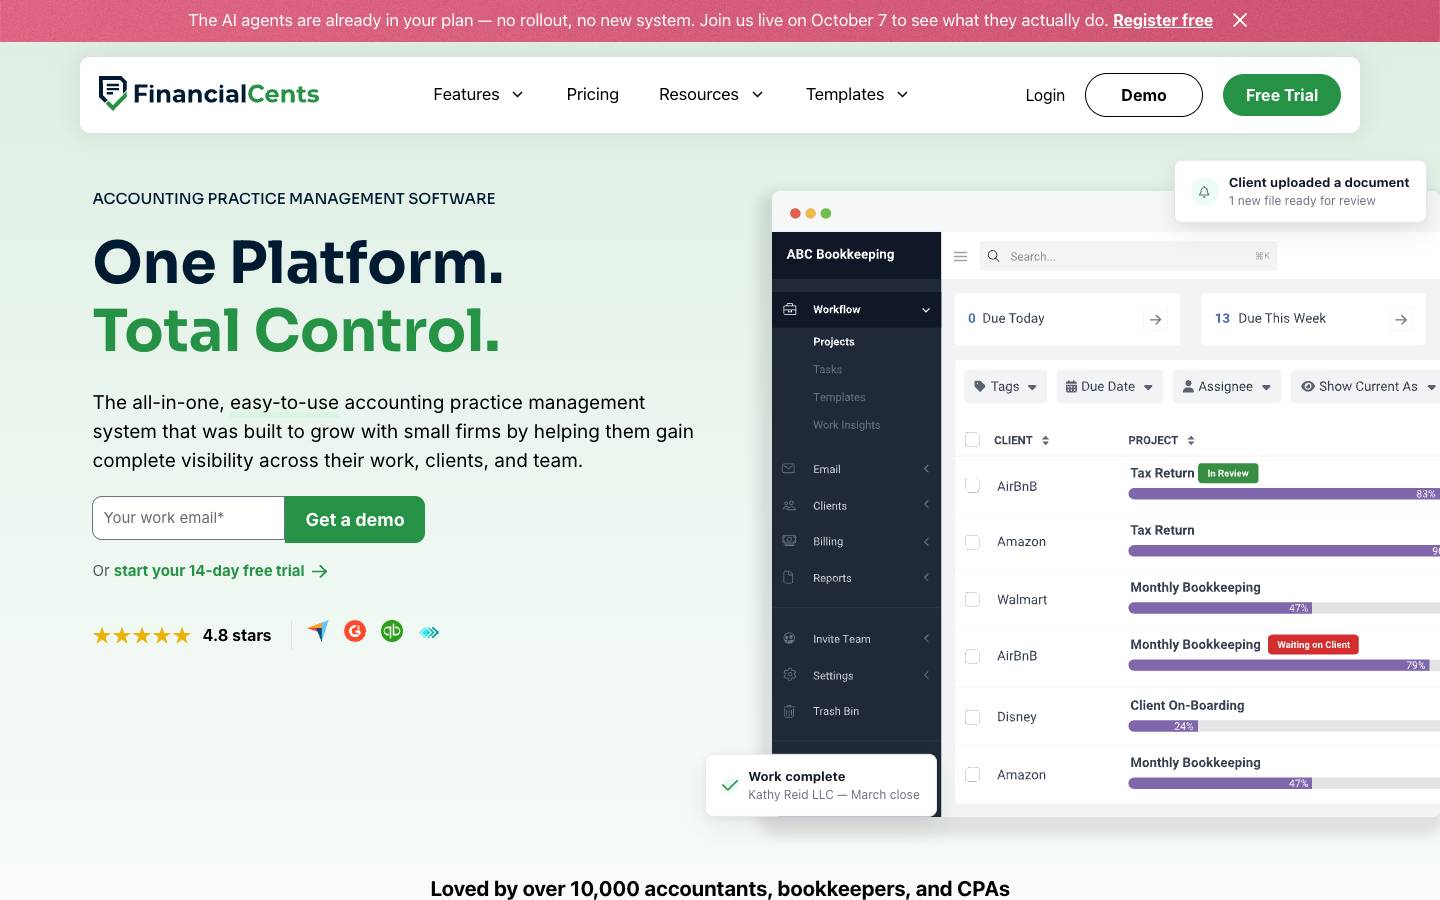Viewport: 1440px width, 900px height.
Task: Open the Templates dropdown in top navigation
Action: coord(857,94)
